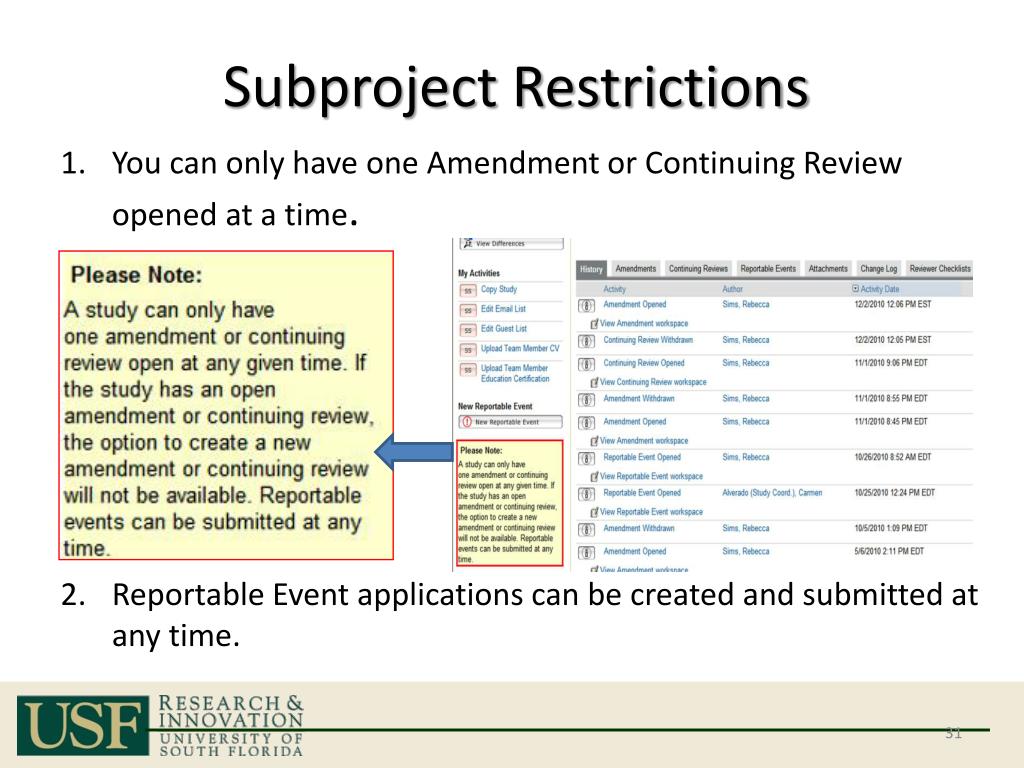Click Amendment Opened dated 5/6/2010
Screen dimensions: 1024x768
point(635,551)
